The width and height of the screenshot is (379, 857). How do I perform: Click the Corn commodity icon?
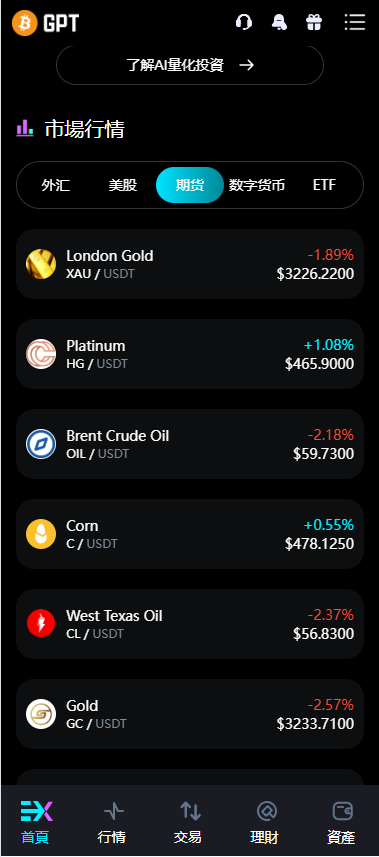pos(41,534)
